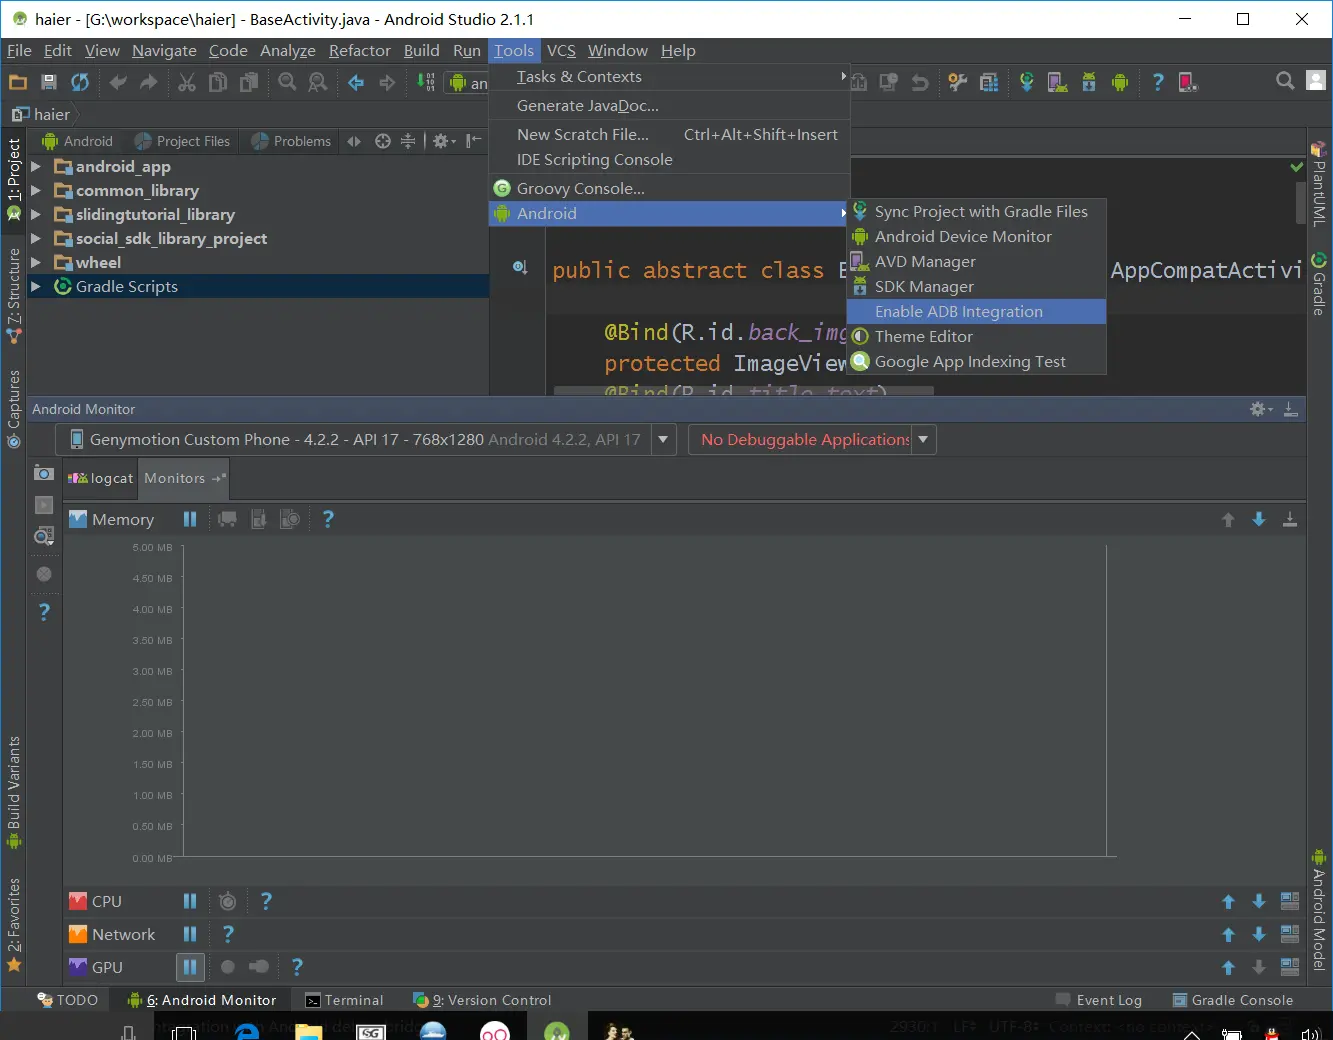Open the Project panel gear settings dropdown
The height and width of the screenshot is (1040, 1333).
pyautogui.click(x=443, y=142)
